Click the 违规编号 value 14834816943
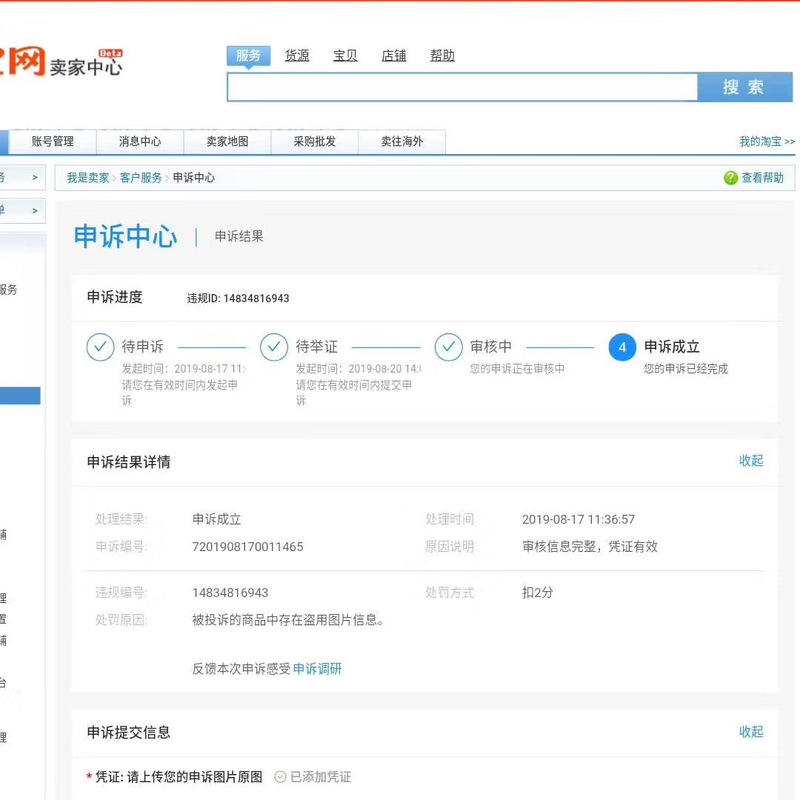 point(230,592)
